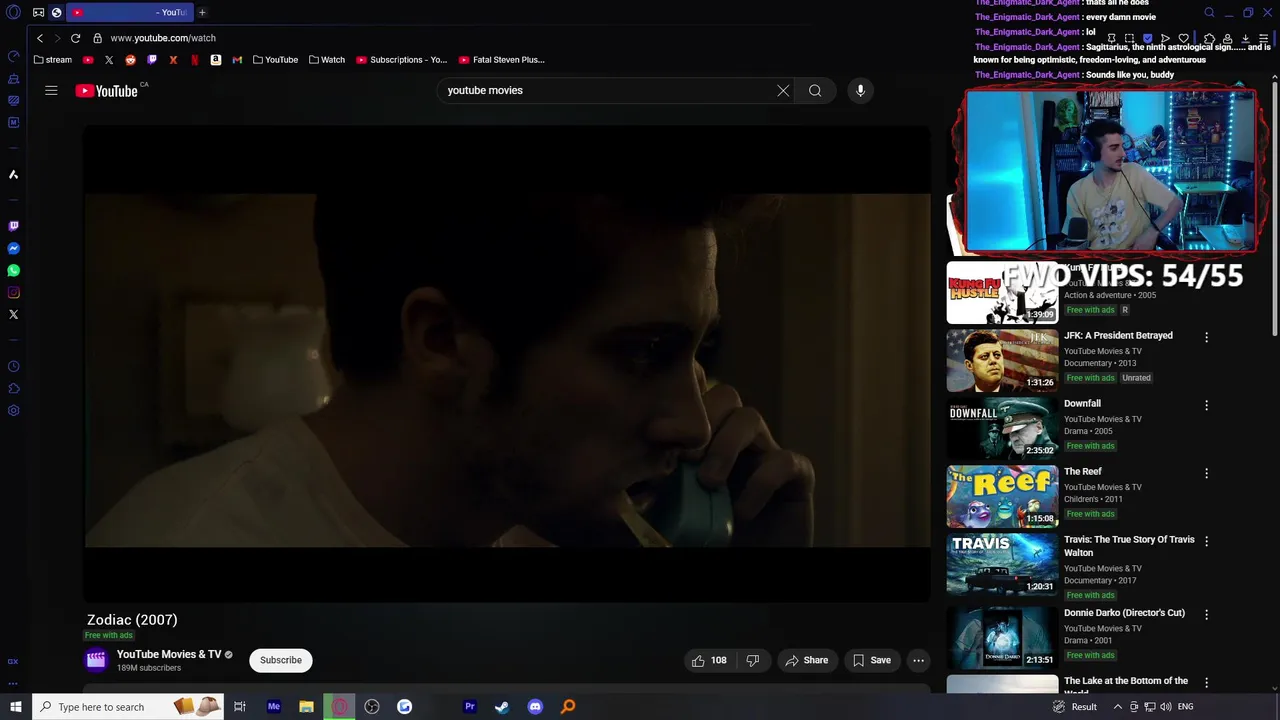
Task: Click the taskbar search box
Action: (x=128, y=707)
